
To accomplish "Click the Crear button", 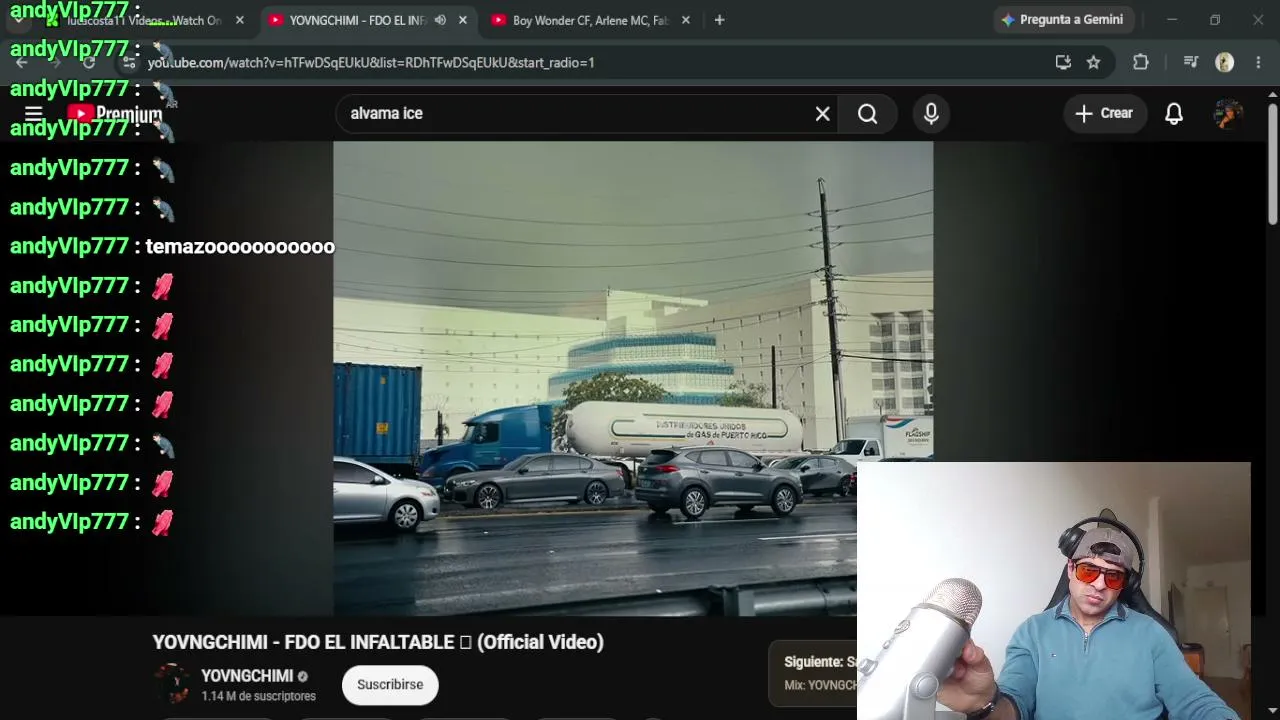I will point(1104,114).
